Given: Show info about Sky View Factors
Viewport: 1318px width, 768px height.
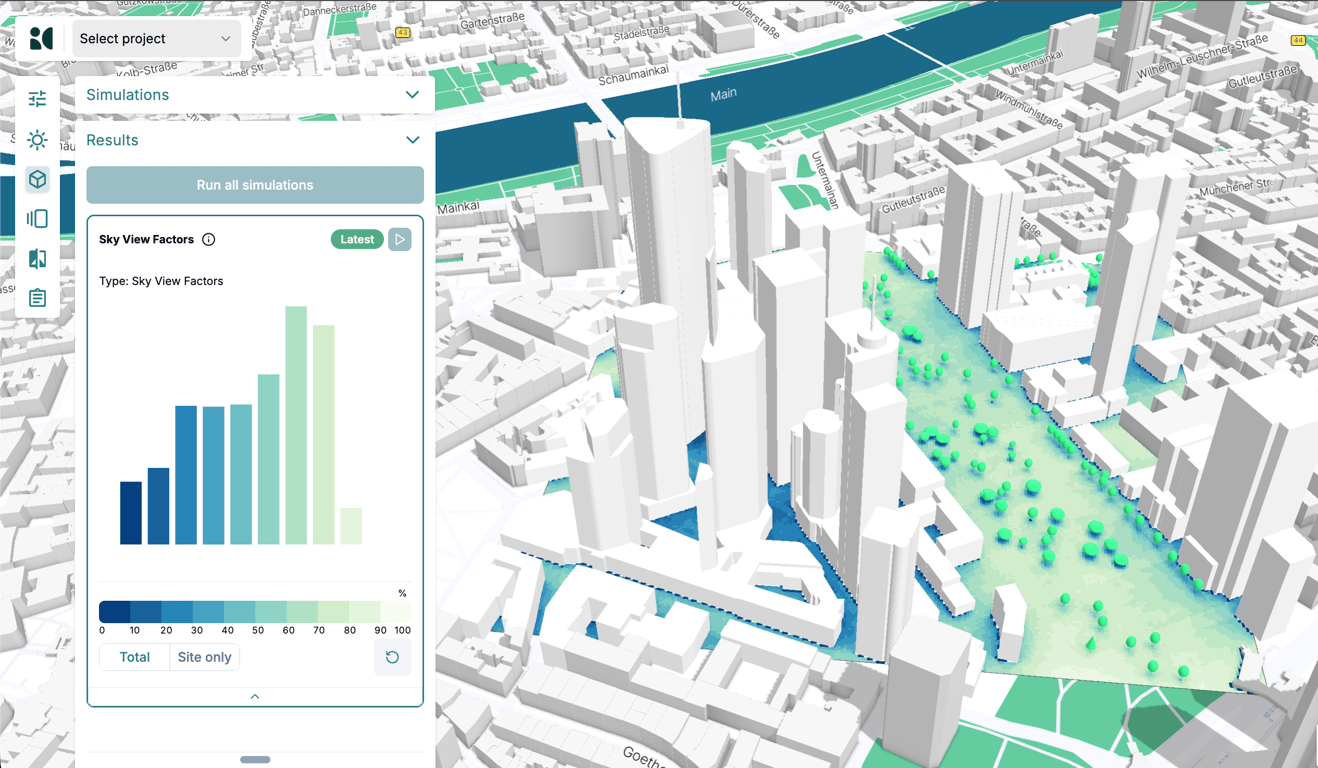Looking at the screenshot, I should (x=209, y=240).
